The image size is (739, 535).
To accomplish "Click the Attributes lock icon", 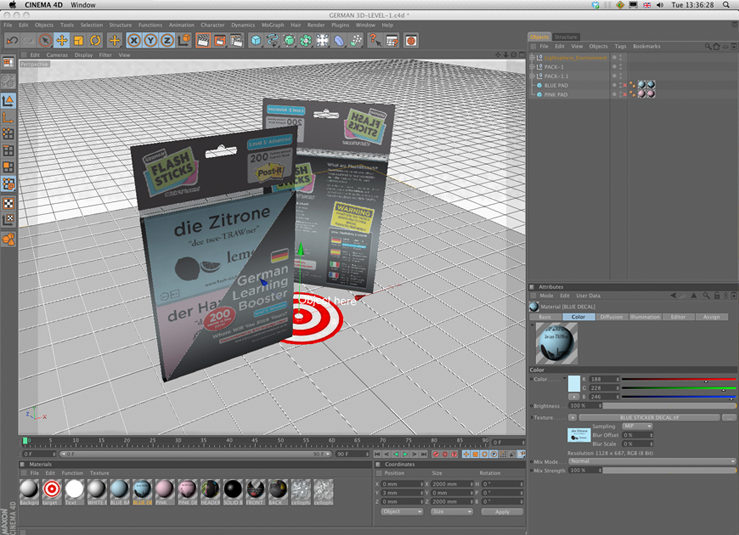I will click(717, 296).
